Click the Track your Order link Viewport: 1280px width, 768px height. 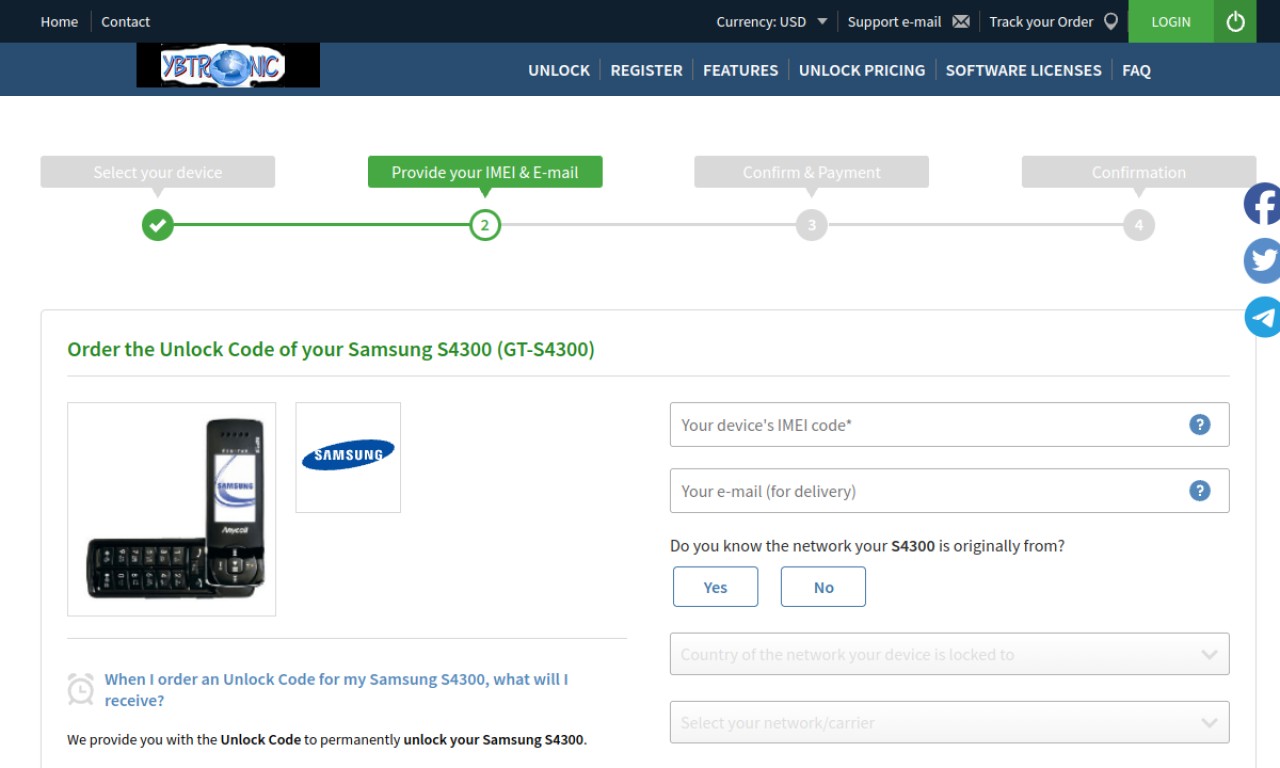tap(1041, 21)
